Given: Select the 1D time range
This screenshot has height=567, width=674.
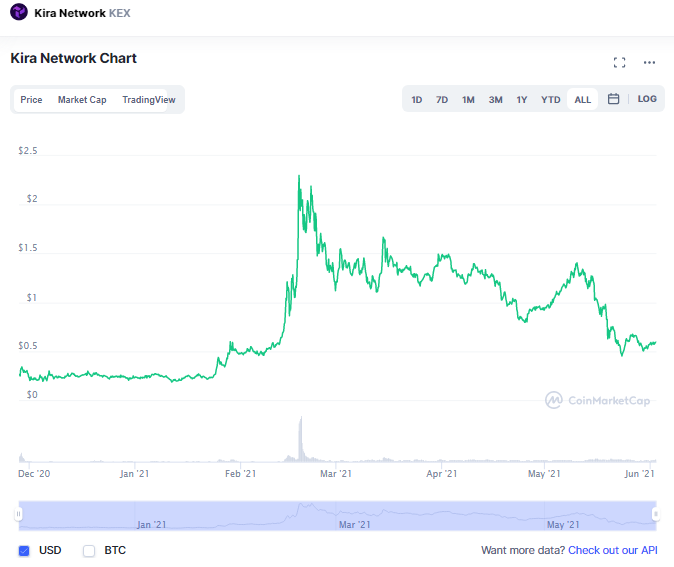Looking at the screenshot, I should 417,100.
